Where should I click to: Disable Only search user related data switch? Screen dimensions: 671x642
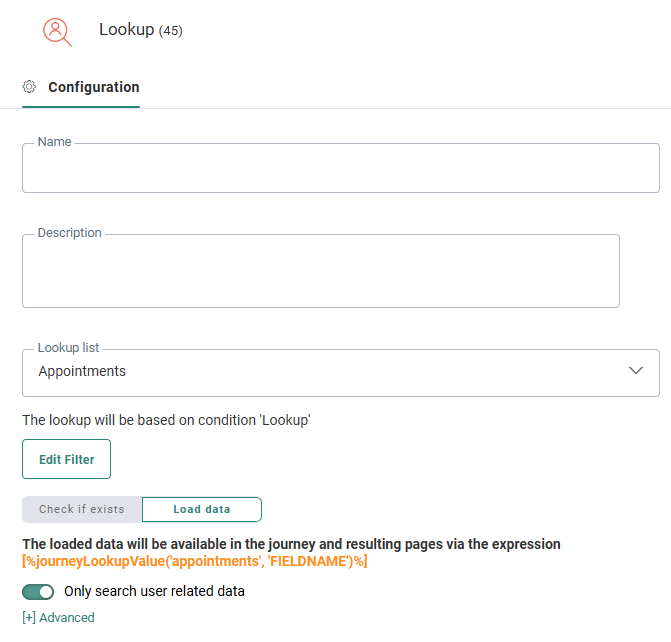coord(38,592)
